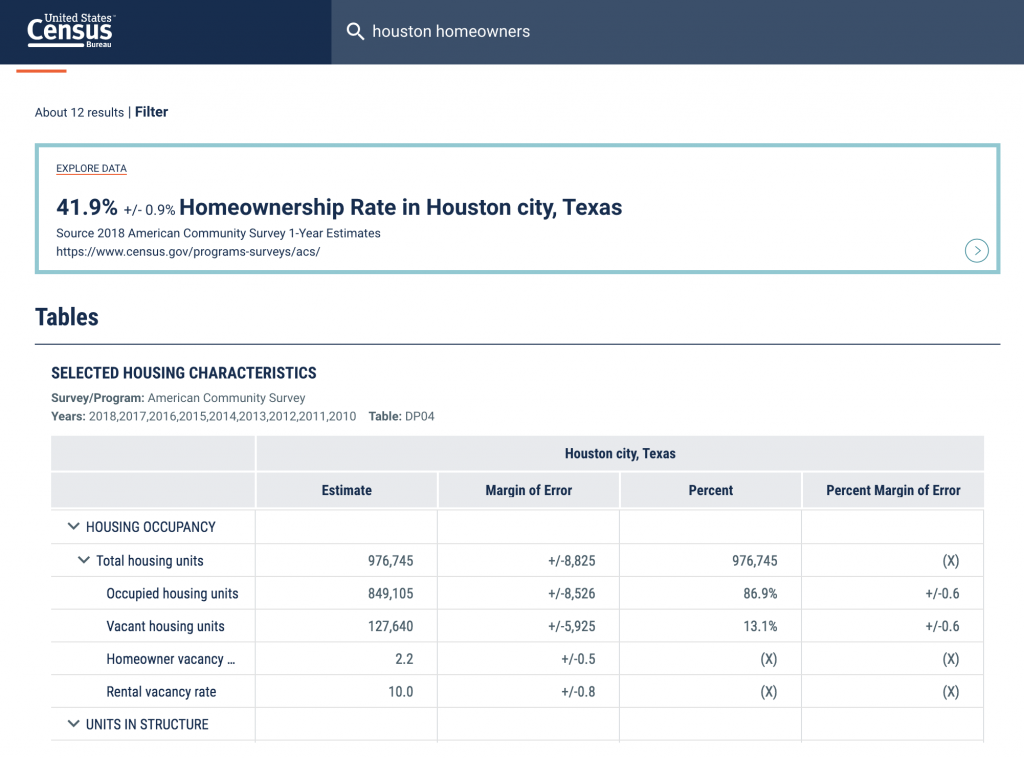
Task: Click the estimate value 976,745
Action: click(x=391, y=561)
